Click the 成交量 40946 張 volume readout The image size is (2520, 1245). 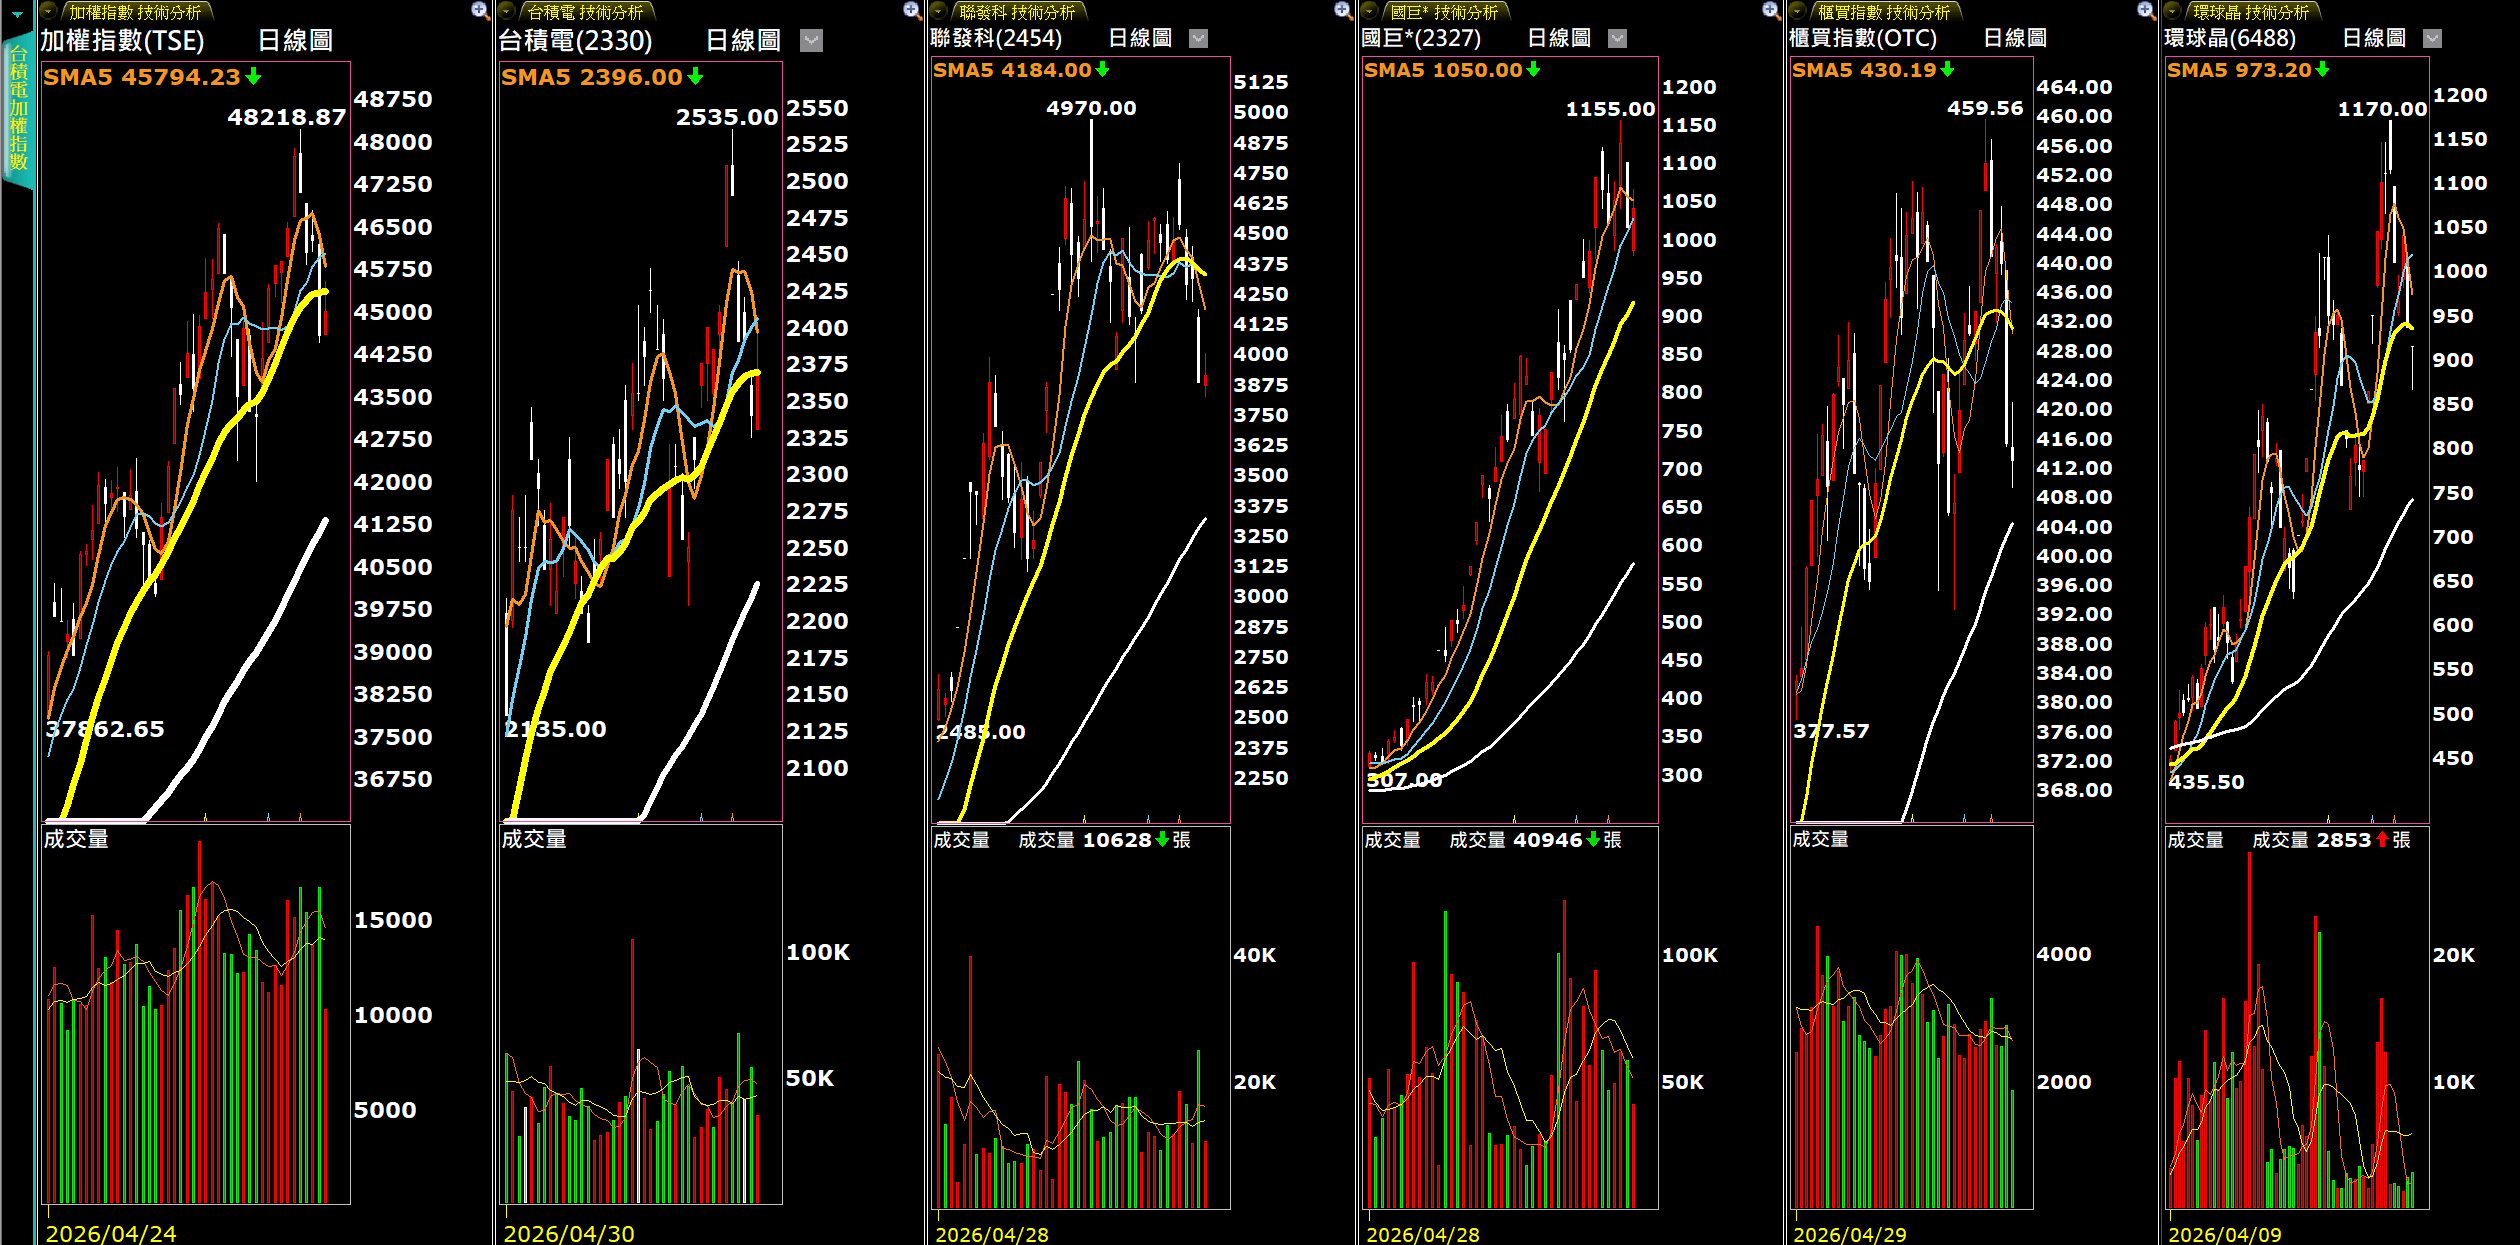click(1535, 840)
